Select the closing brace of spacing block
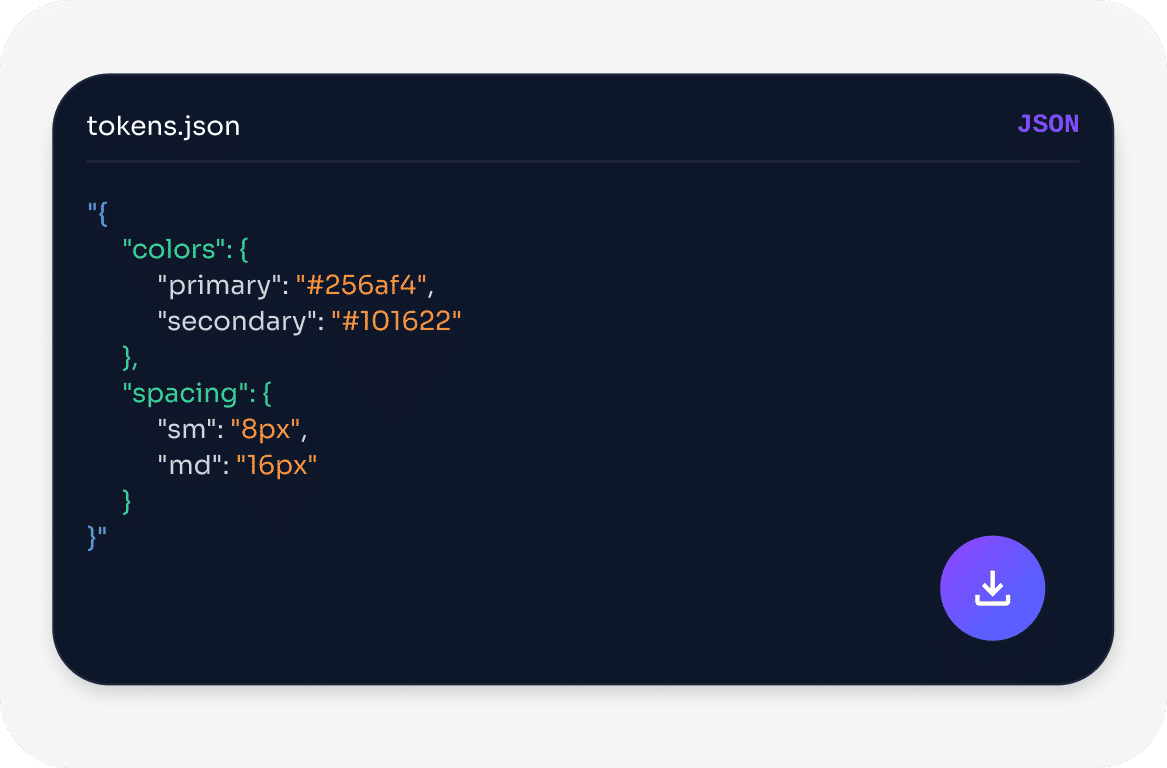This screenshot has width=1167, height=768. pos(125,501)
